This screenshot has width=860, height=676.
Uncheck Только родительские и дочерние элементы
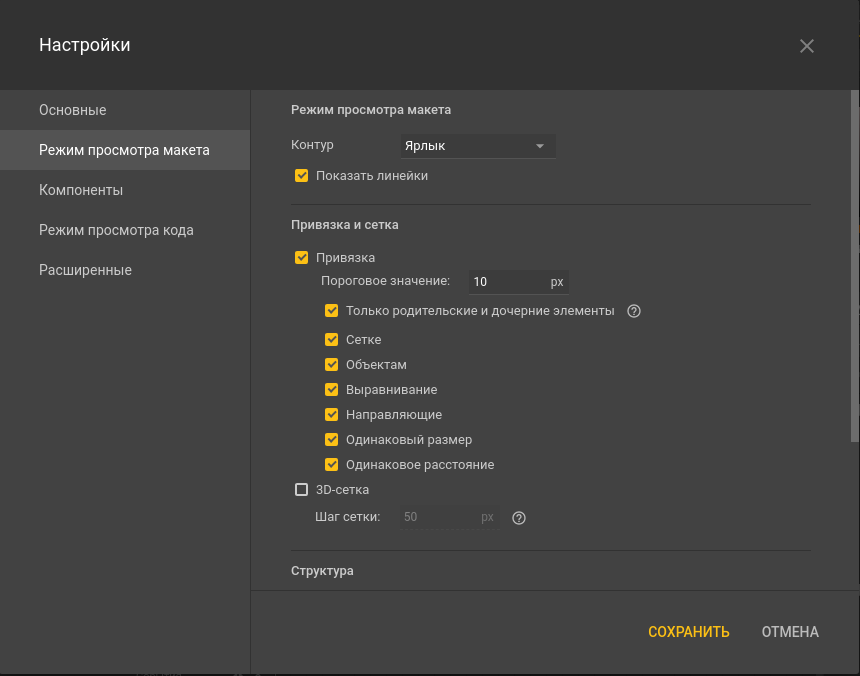[332, 311]
